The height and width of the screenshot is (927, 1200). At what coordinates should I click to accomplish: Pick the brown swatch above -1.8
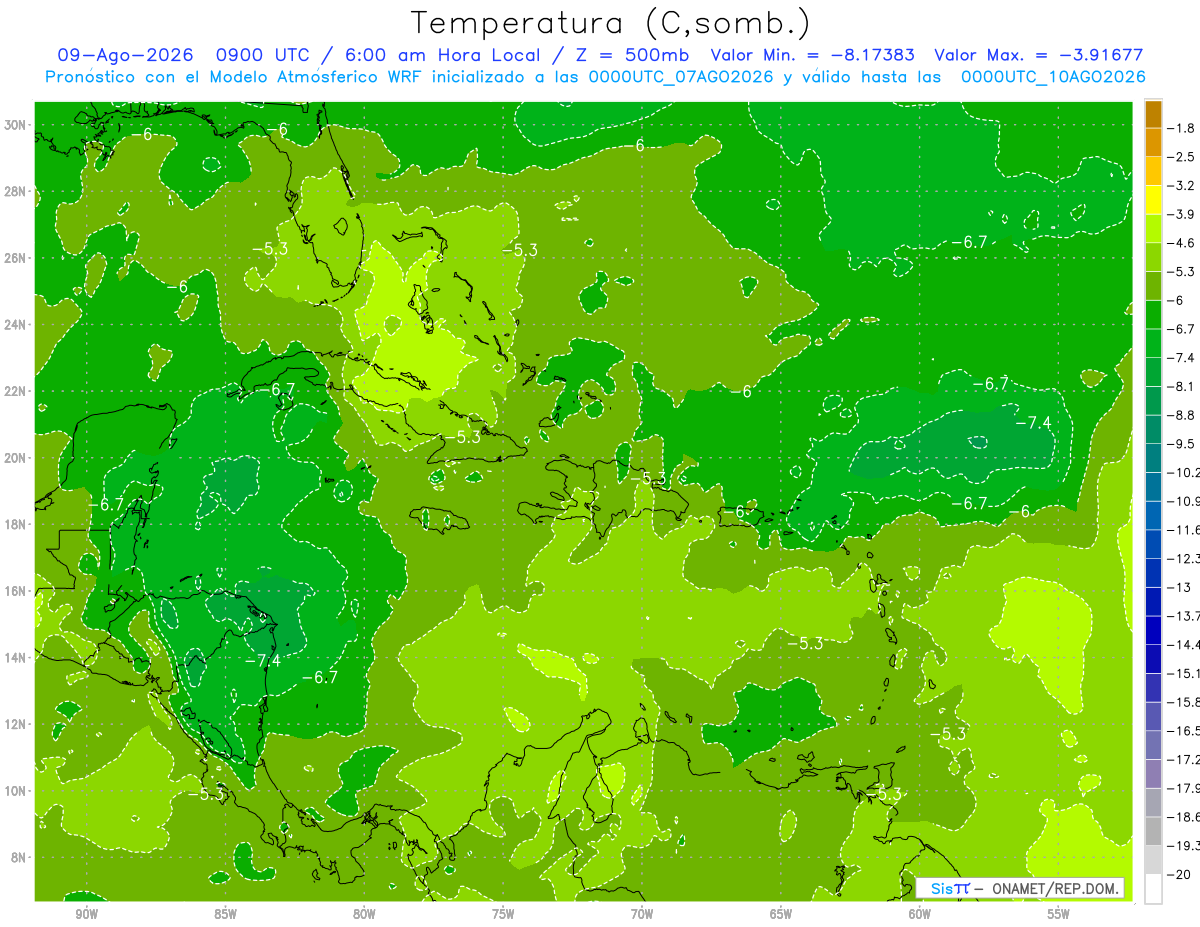point(1153,114)
